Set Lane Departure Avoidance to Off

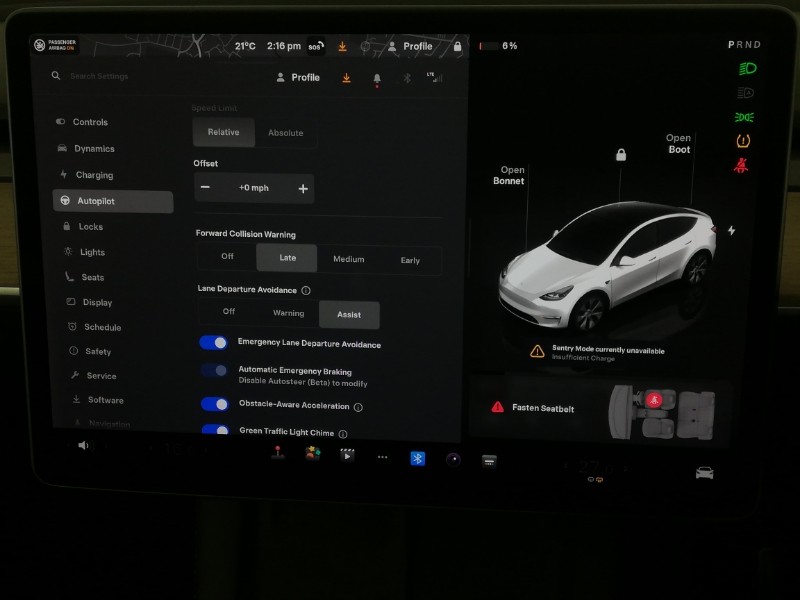tap(229, 311)
